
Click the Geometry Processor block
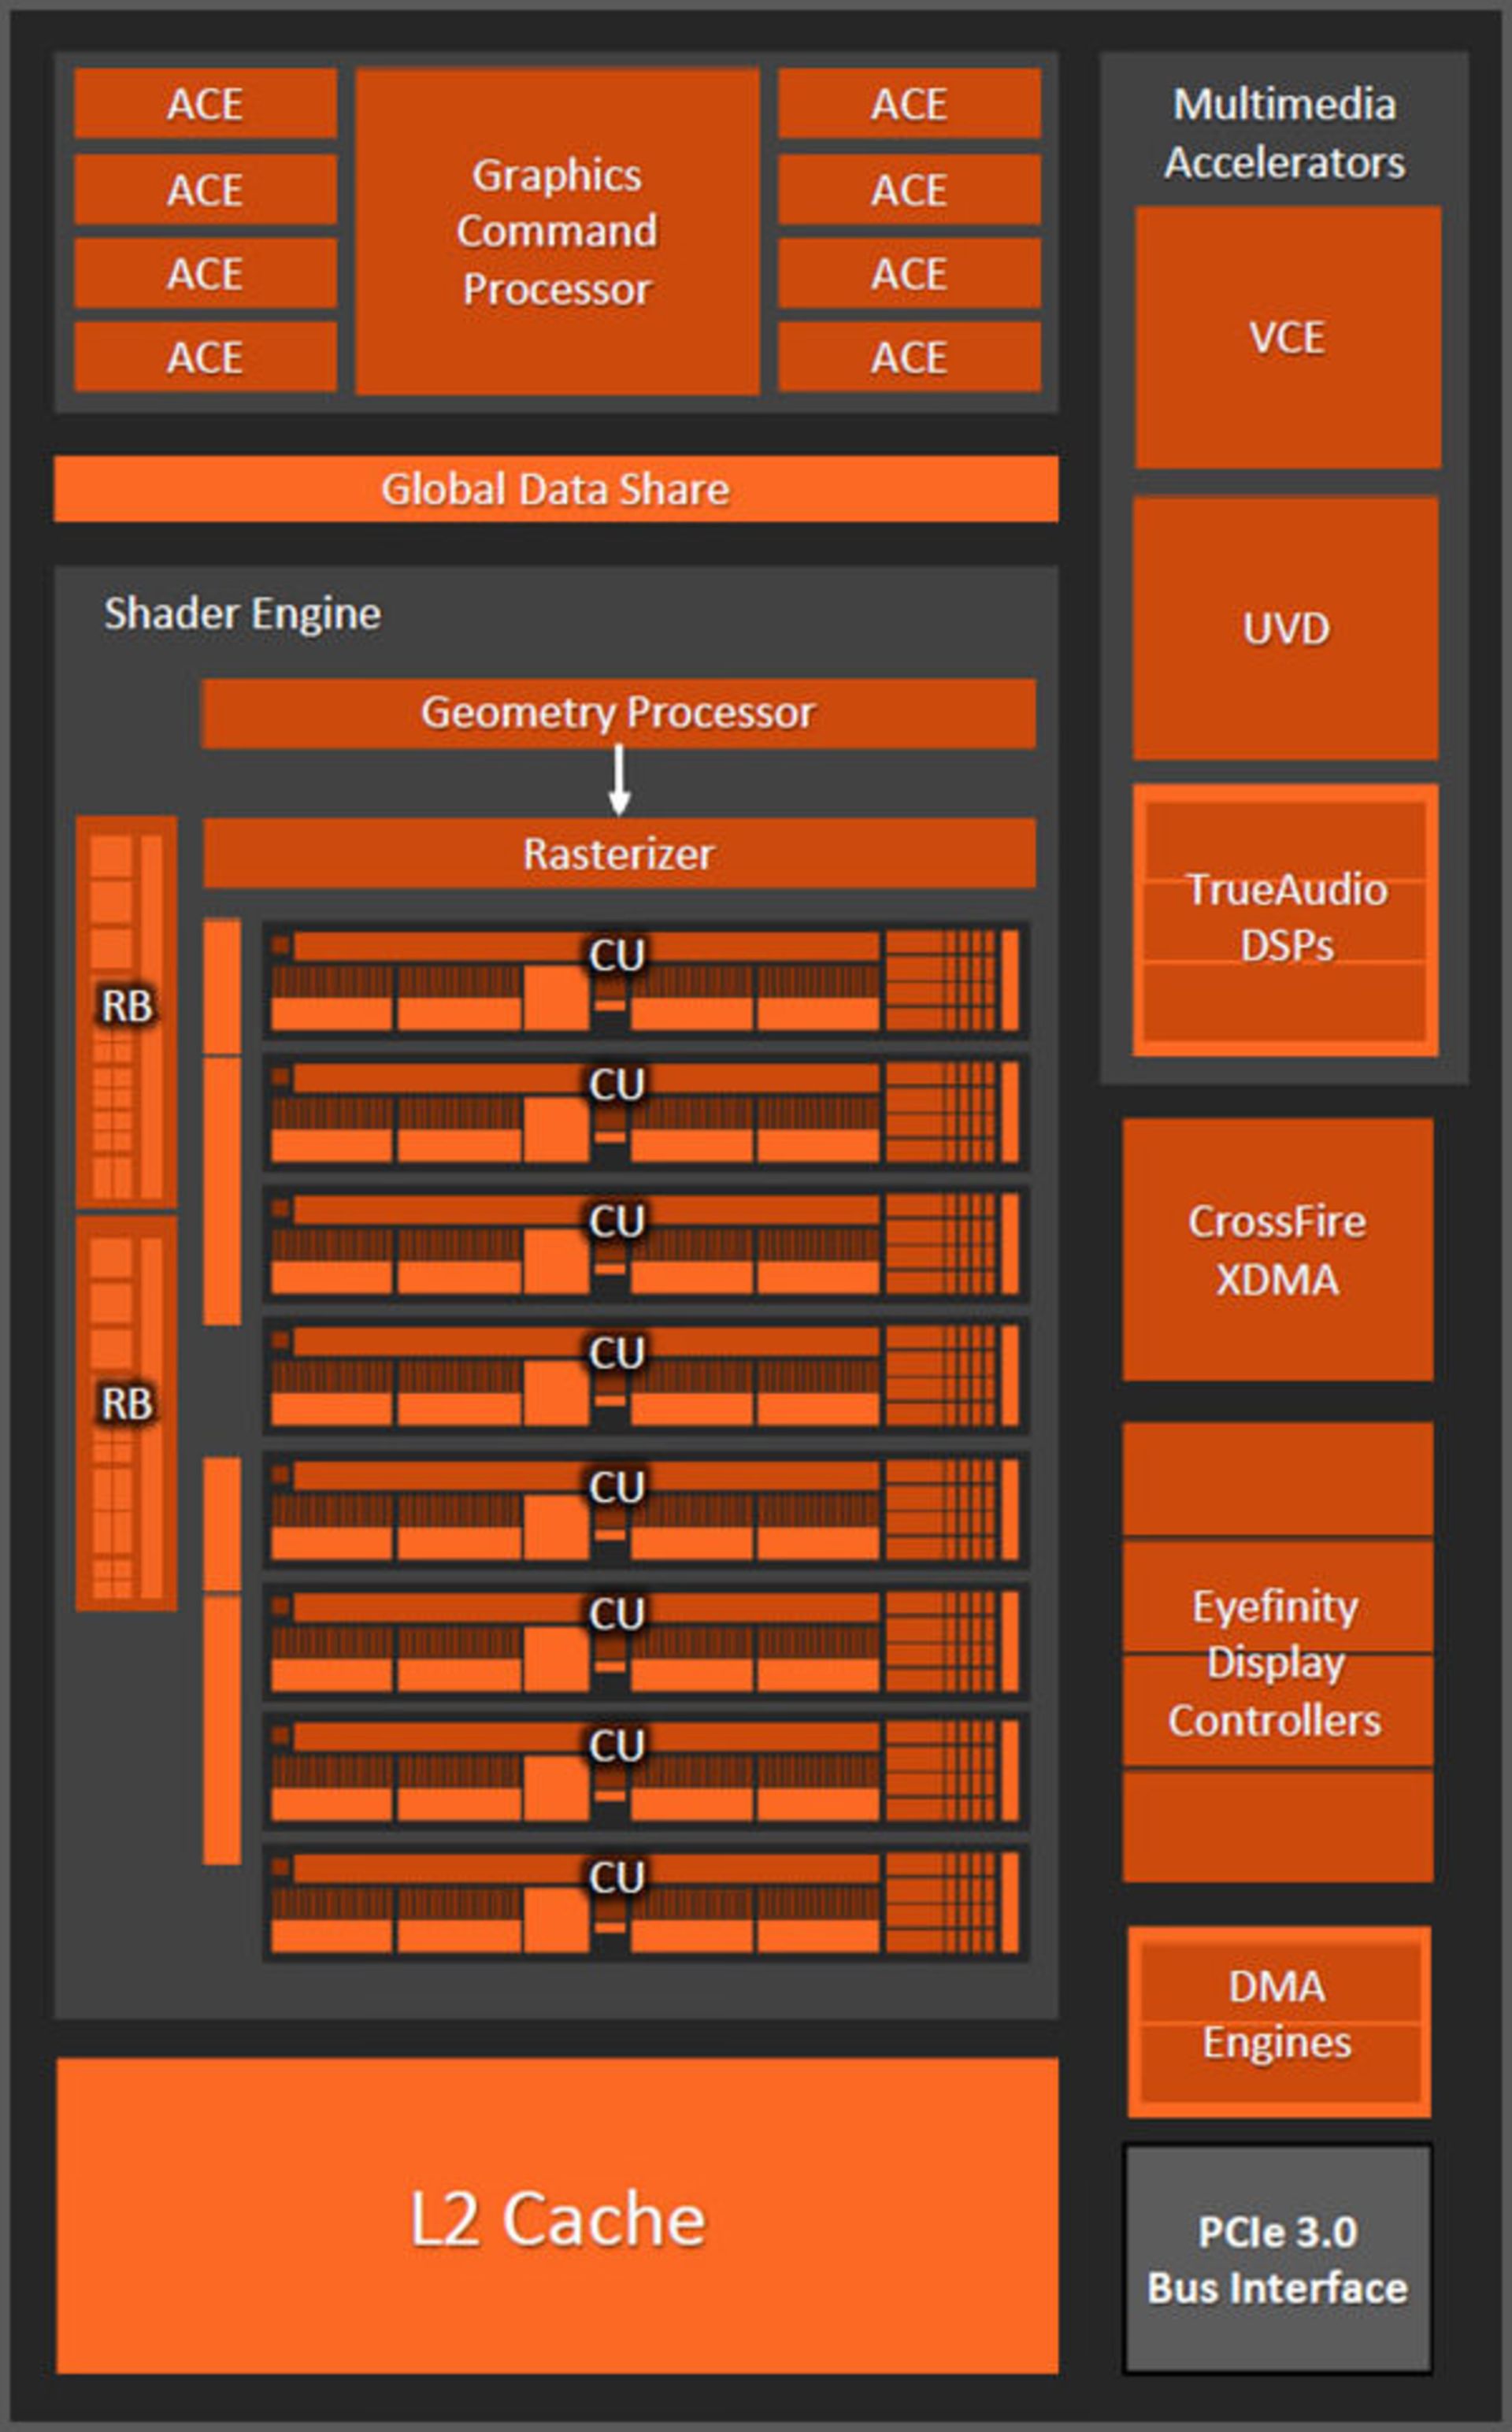[618, 713]
